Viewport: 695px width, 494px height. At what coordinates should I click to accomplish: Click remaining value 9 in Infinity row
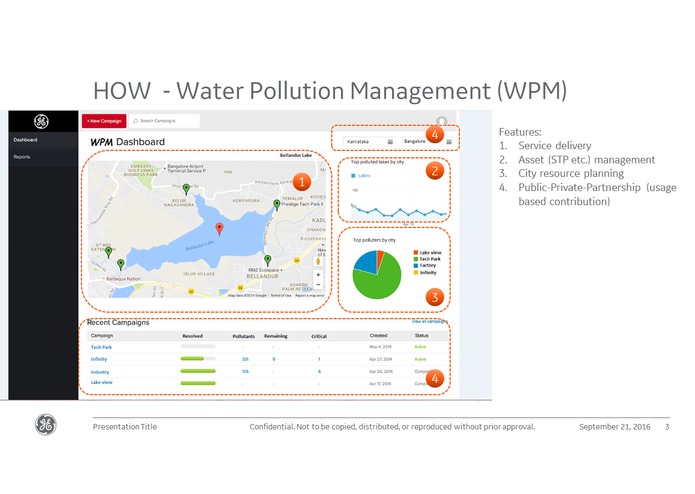click(273, 359)
